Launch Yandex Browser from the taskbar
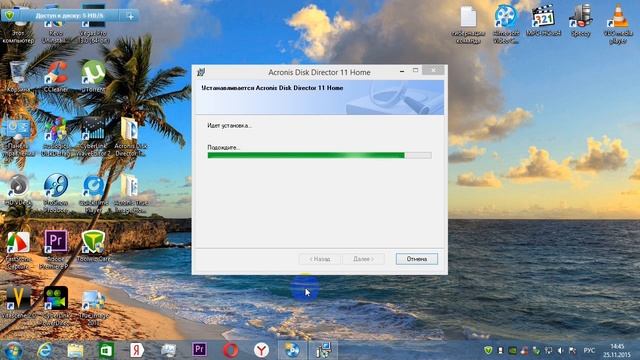The height and width of the screenshot is (360, 640). click(x=262, y=350)
